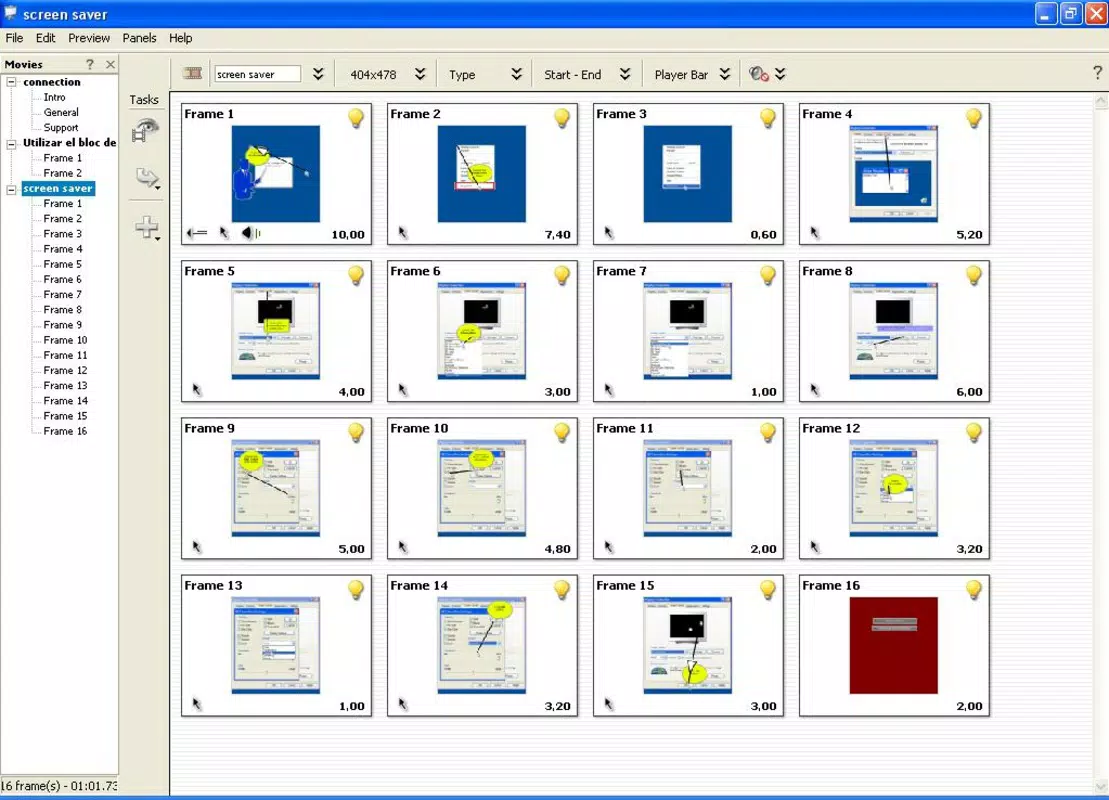Click the cursor icon in Frame 11 card
Image resolution: width=1109 pixels, height=800 pixels.
609,547
